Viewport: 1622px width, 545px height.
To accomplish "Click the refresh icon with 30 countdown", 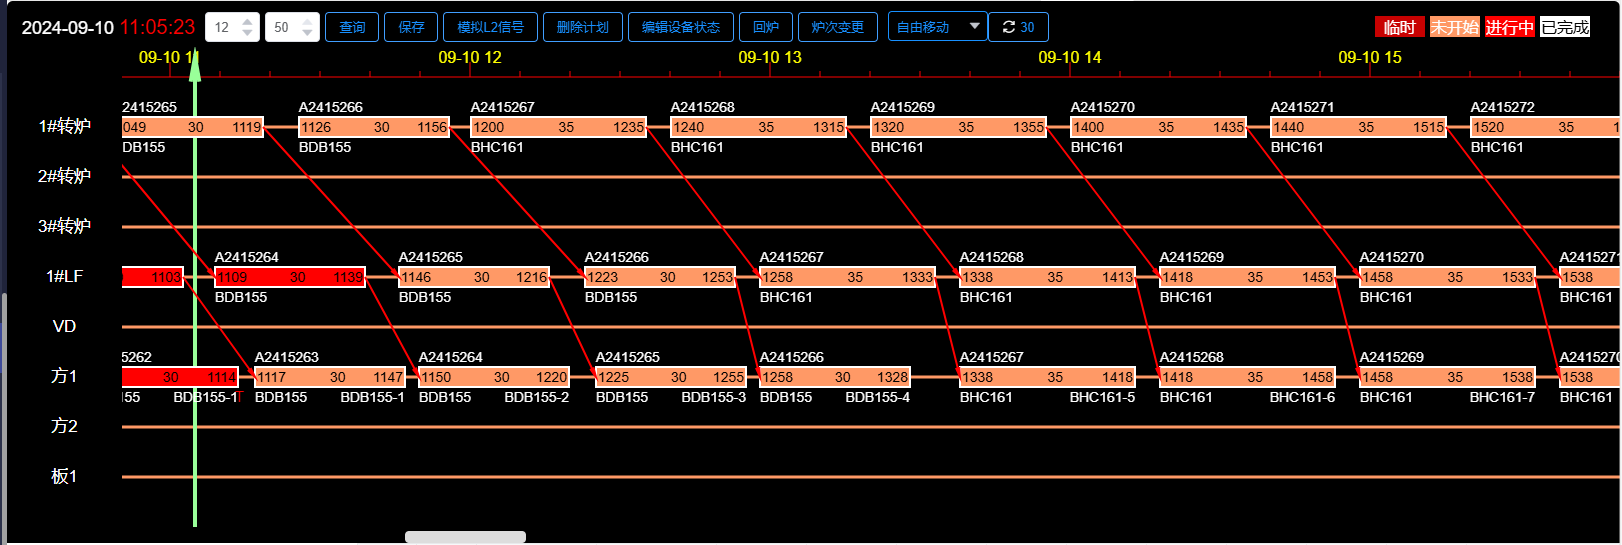I will (x=1018, y=27).
